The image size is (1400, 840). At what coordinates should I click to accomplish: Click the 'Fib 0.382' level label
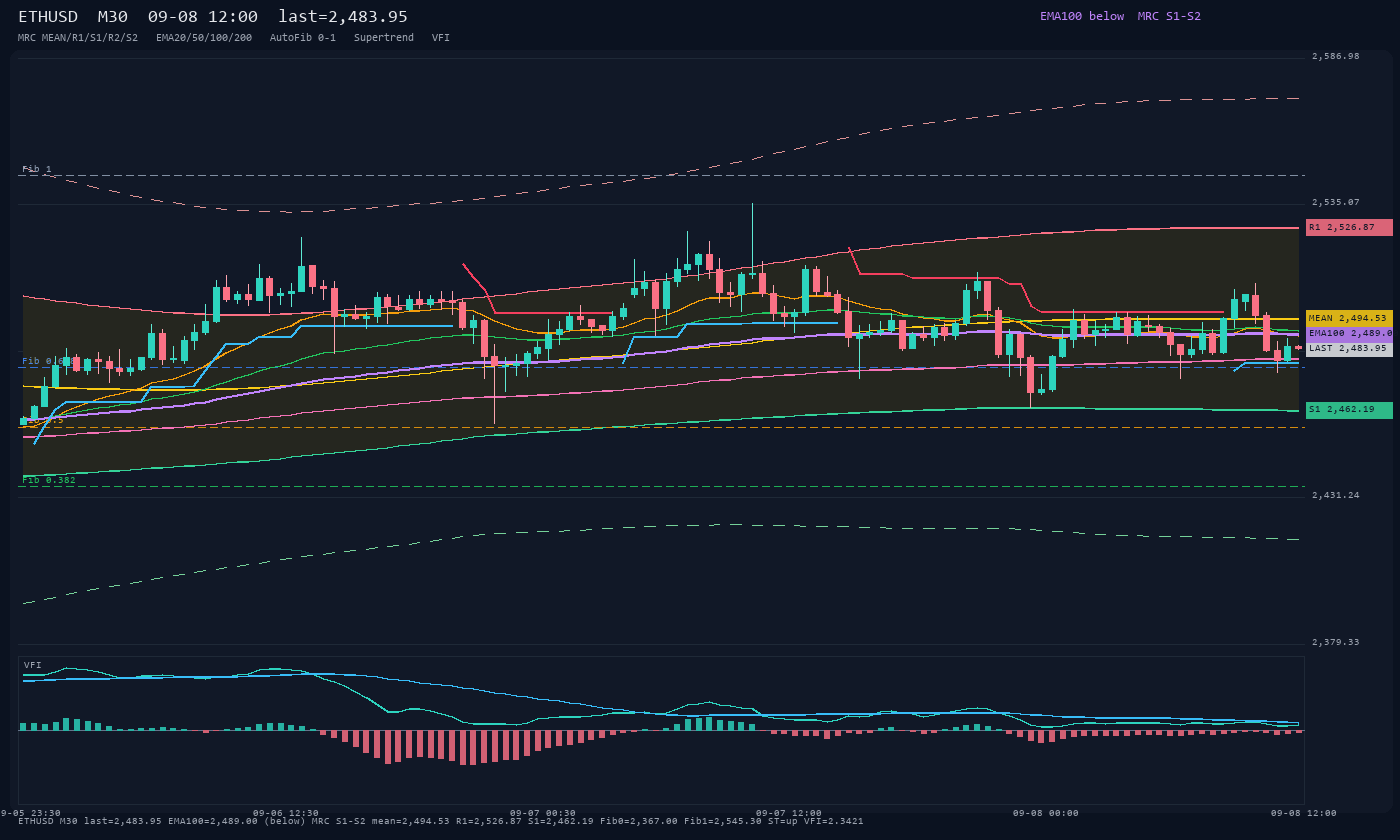pyautogui.click(x=49, y=480)
